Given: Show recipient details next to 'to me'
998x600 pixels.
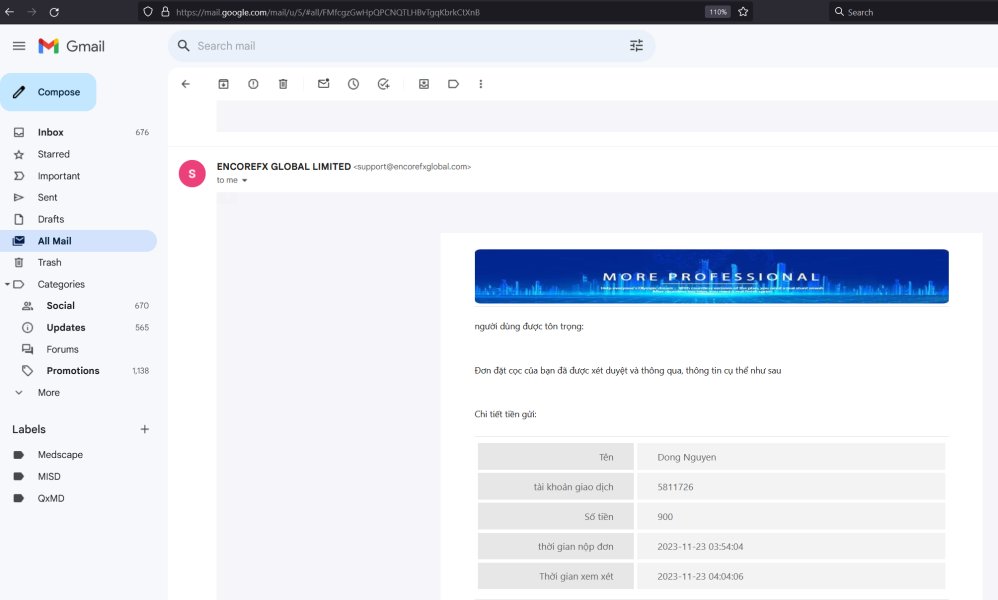Looking at the screenshot, I should [244, 181].
